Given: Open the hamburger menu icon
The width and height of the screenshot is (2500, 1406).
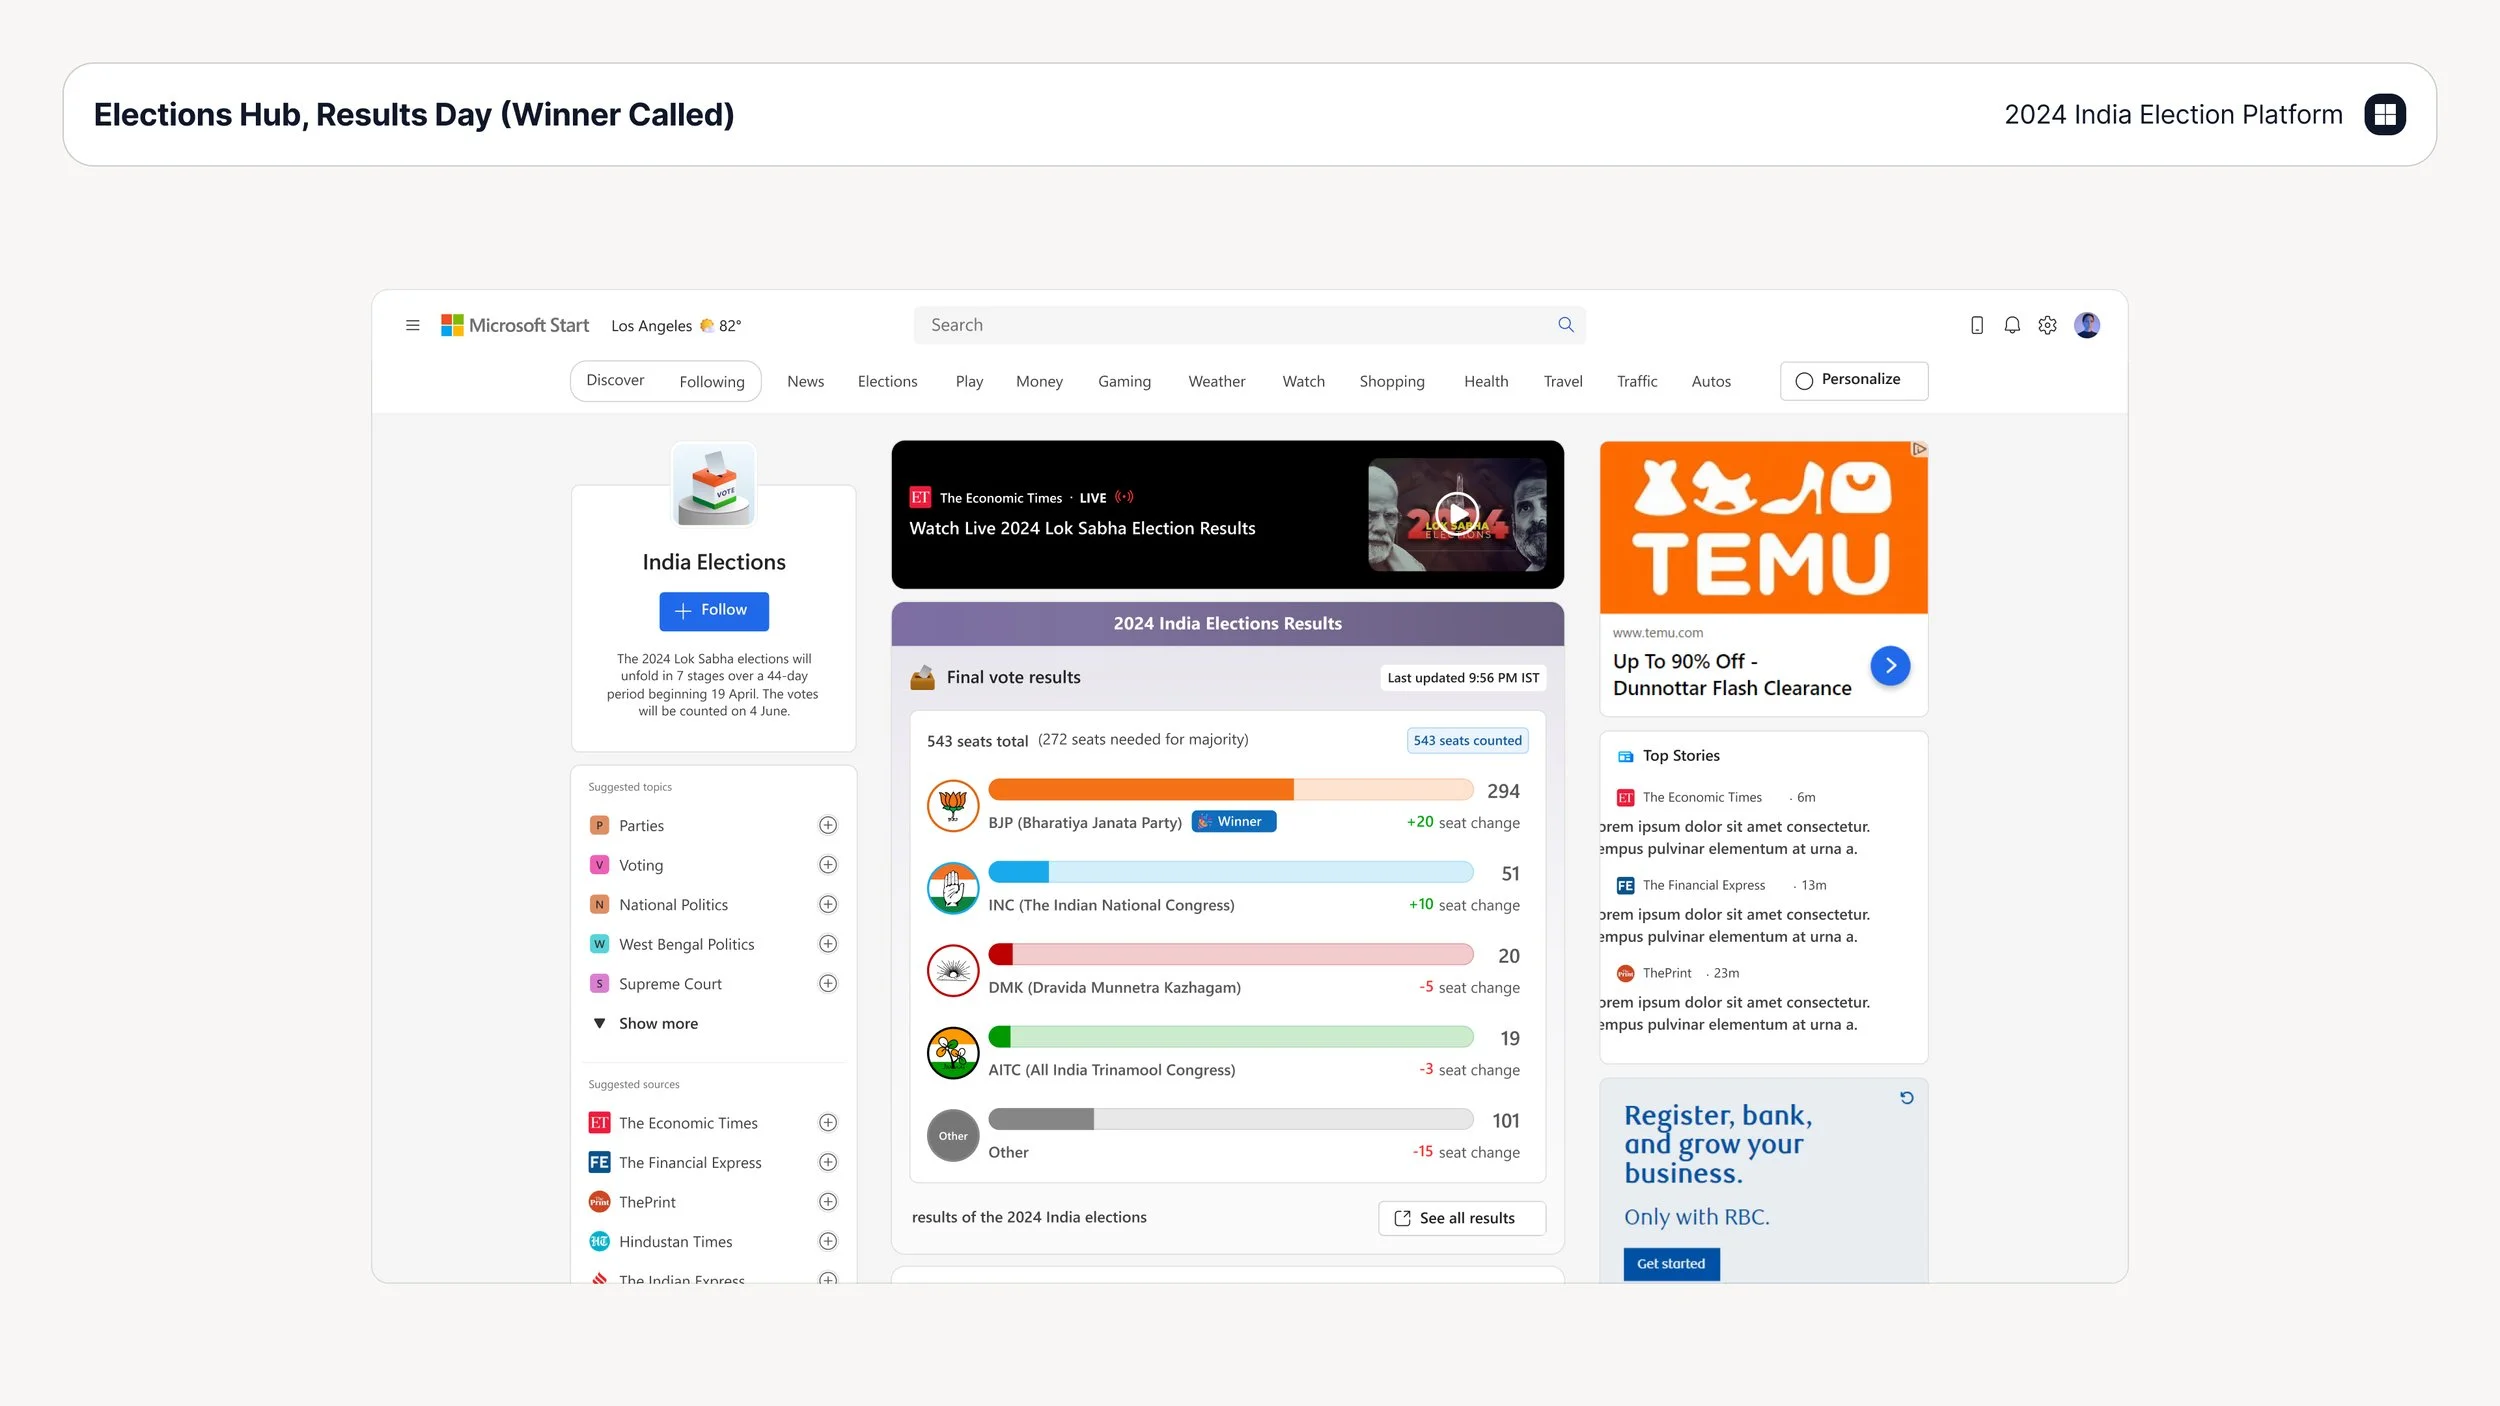Looking at the screenshot, I should (x=412, y=325).
